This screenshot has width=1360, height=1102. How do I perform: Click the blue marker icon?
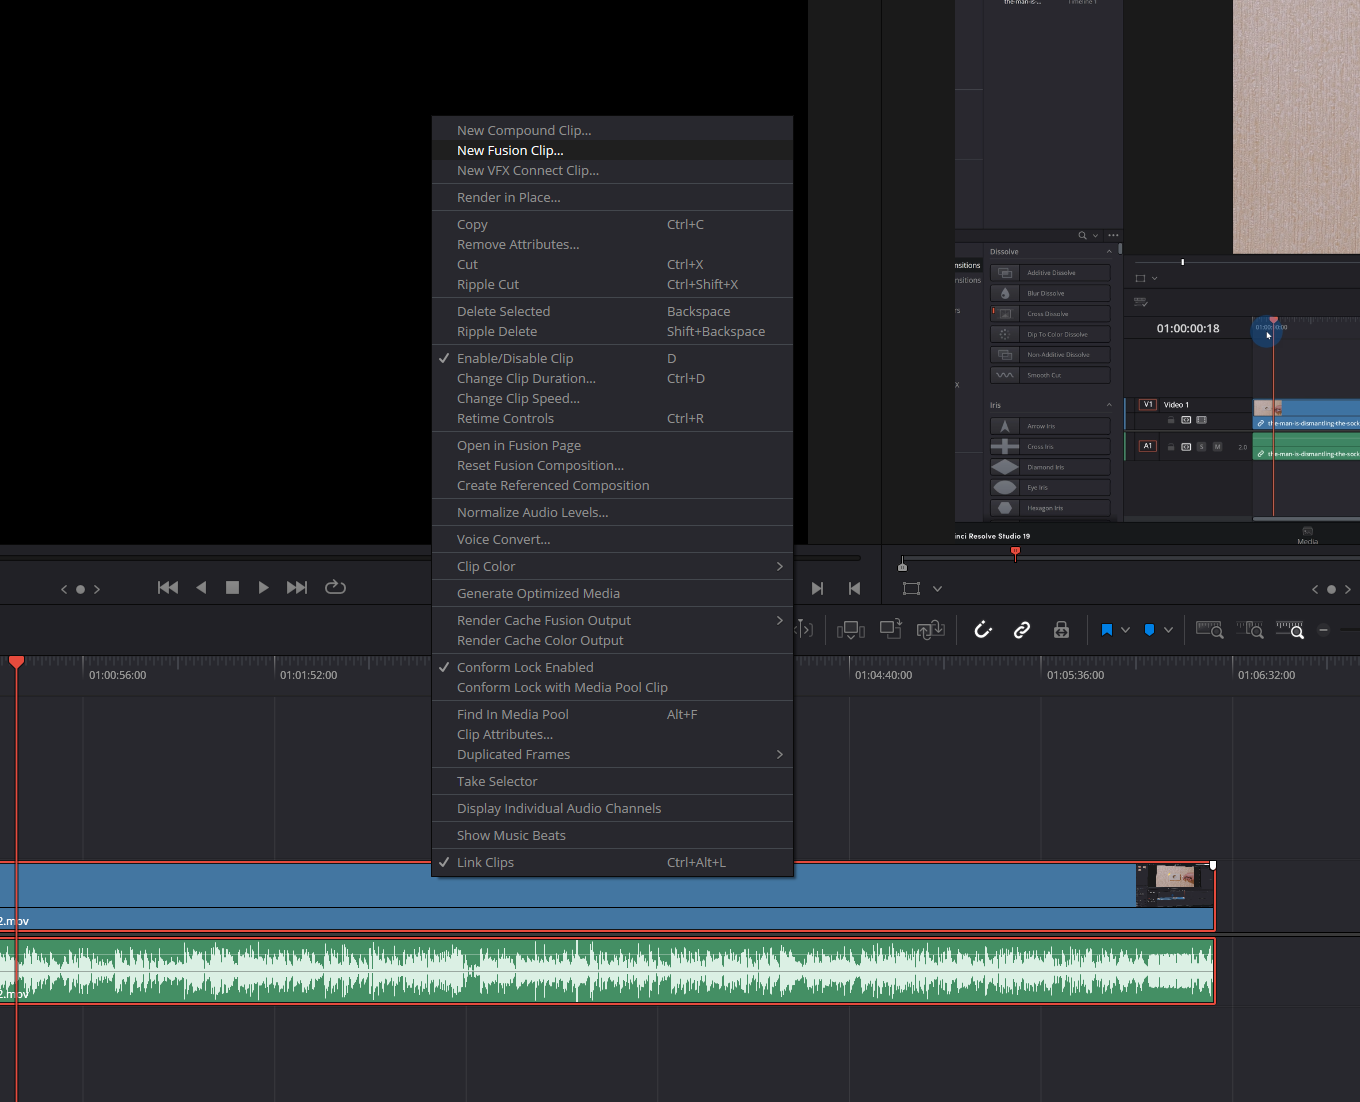tap(1149, 630)
